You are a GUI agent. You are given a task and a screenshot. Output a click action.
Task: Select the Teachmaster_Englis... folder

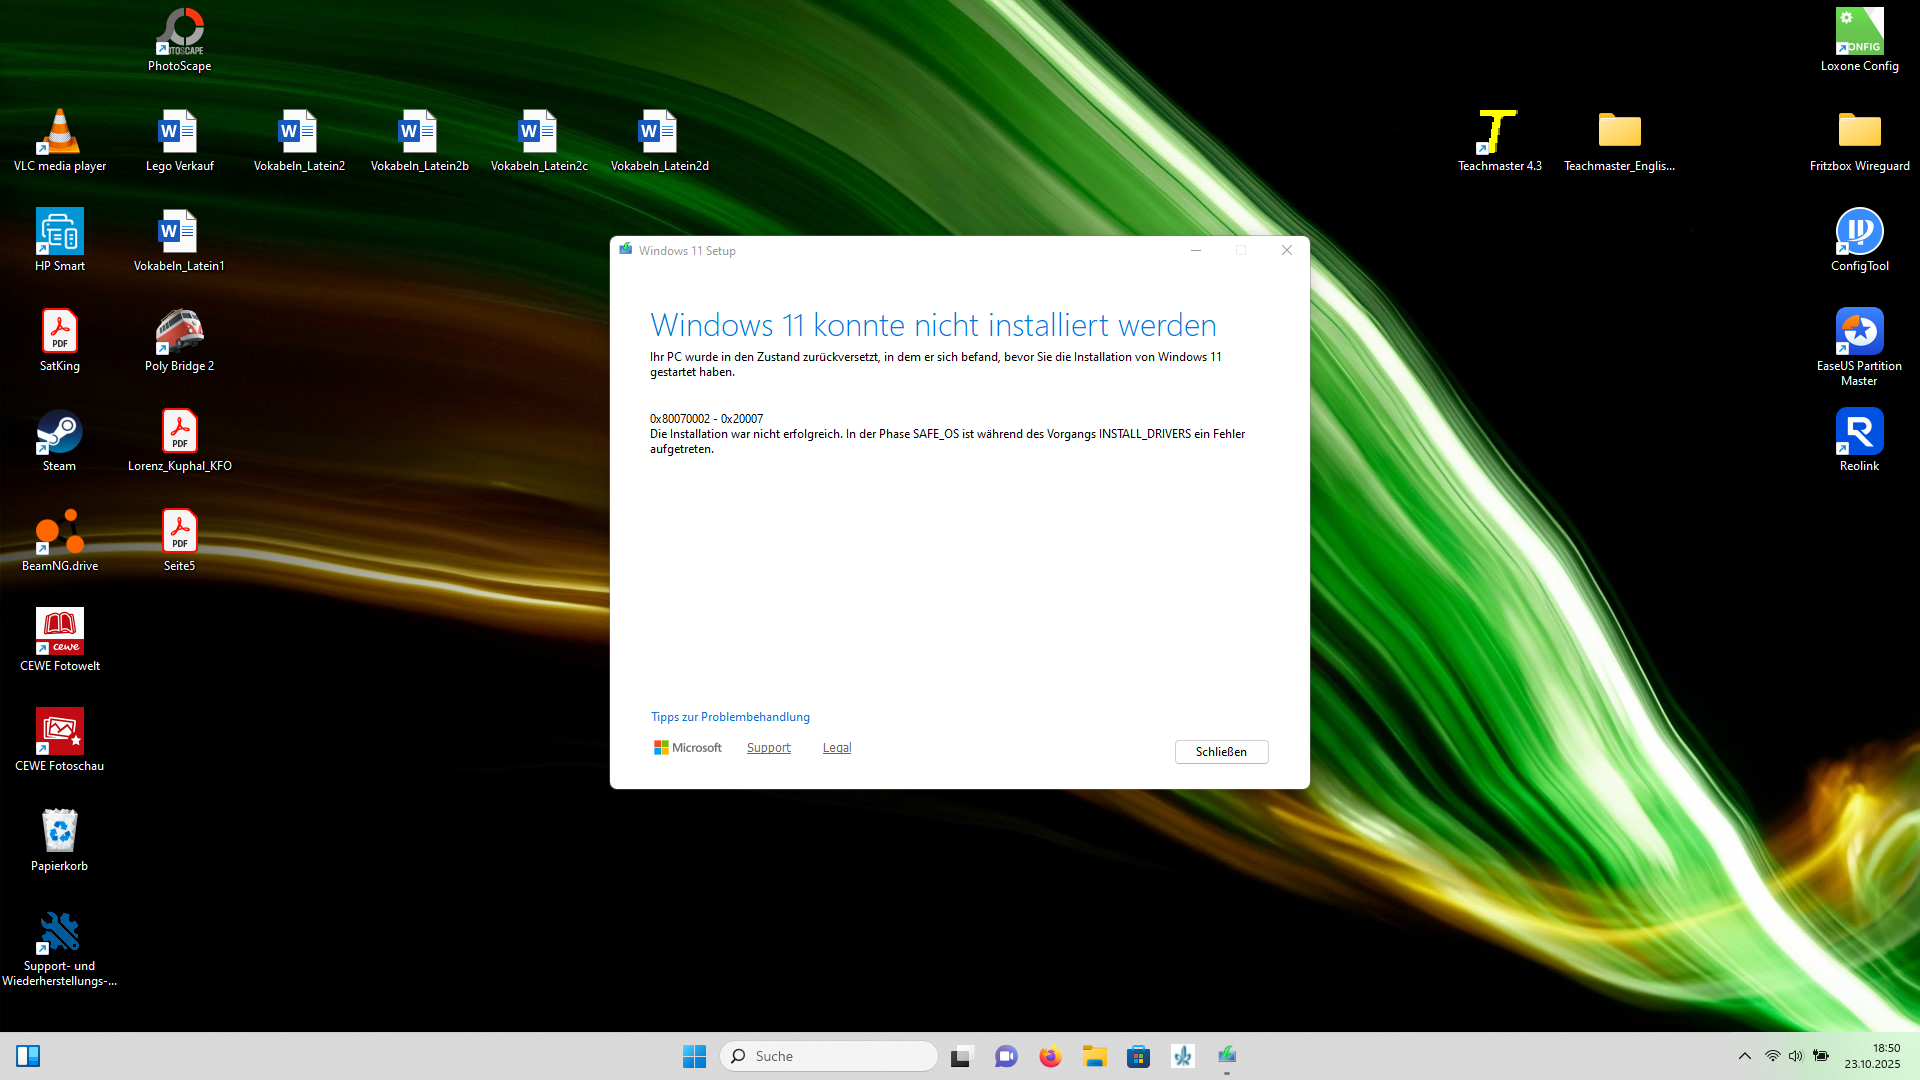pyautogui.click(x=1619, y=140)
